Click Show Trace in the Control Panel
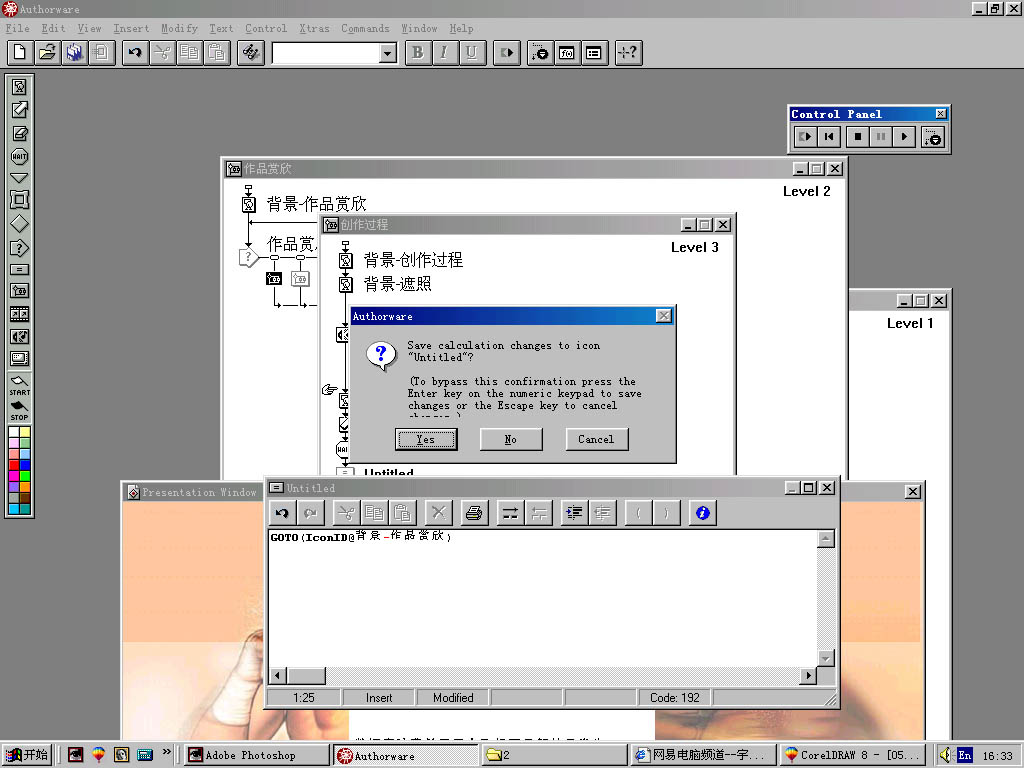The image size is (1024, 768). pos(933,137)
